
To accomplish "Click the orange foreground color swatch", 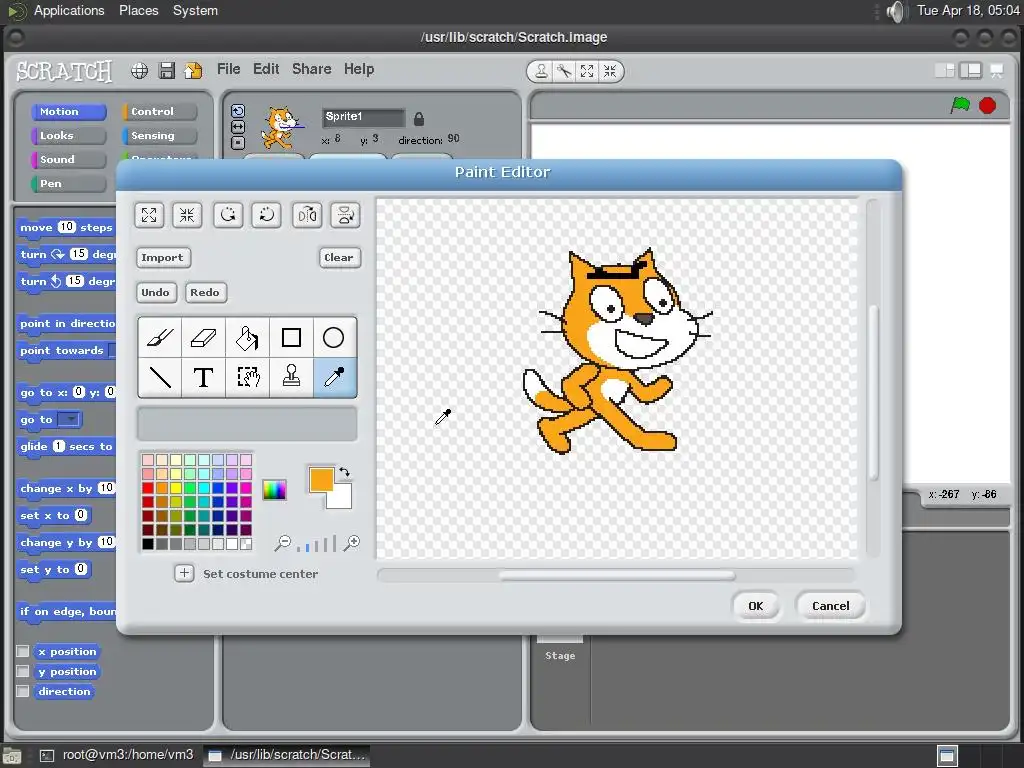I will (x=321, y=479).
